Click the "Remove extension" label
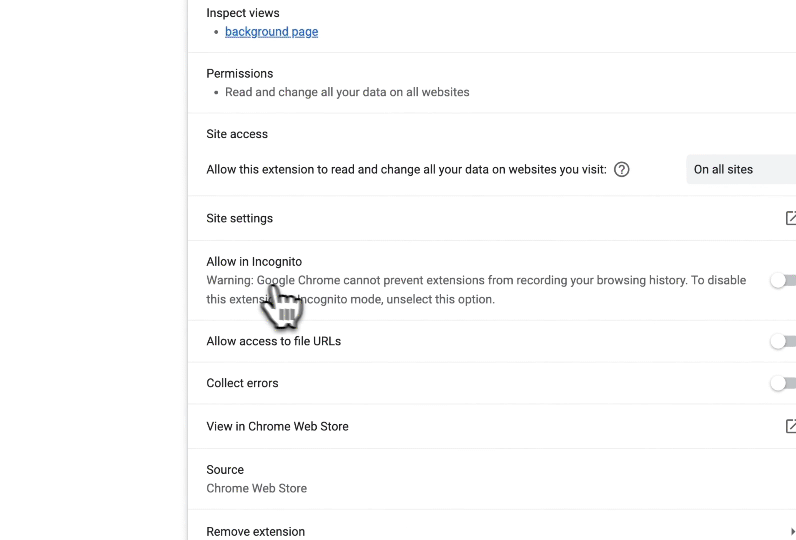The image size is (796, 540). tap(255, 532)
